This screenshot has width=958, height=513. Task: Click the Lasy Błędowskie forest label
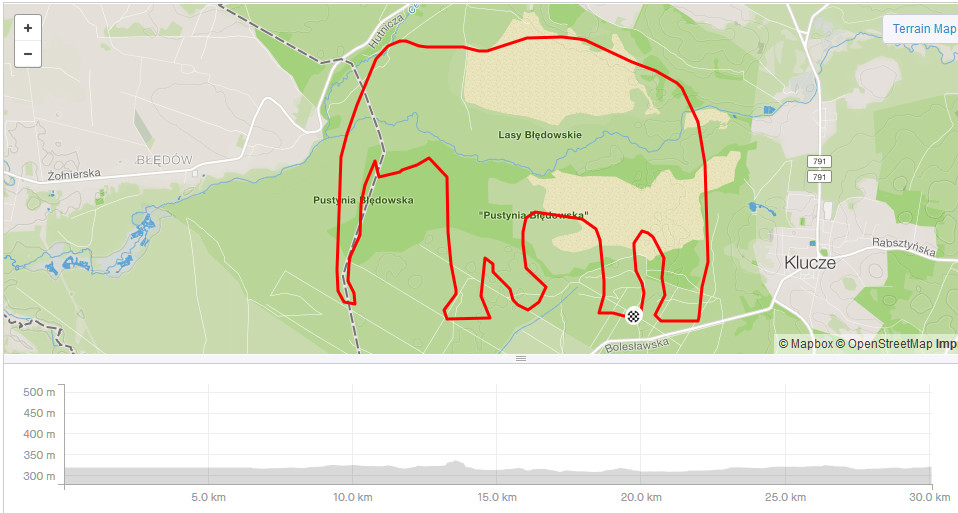[540, 135]
